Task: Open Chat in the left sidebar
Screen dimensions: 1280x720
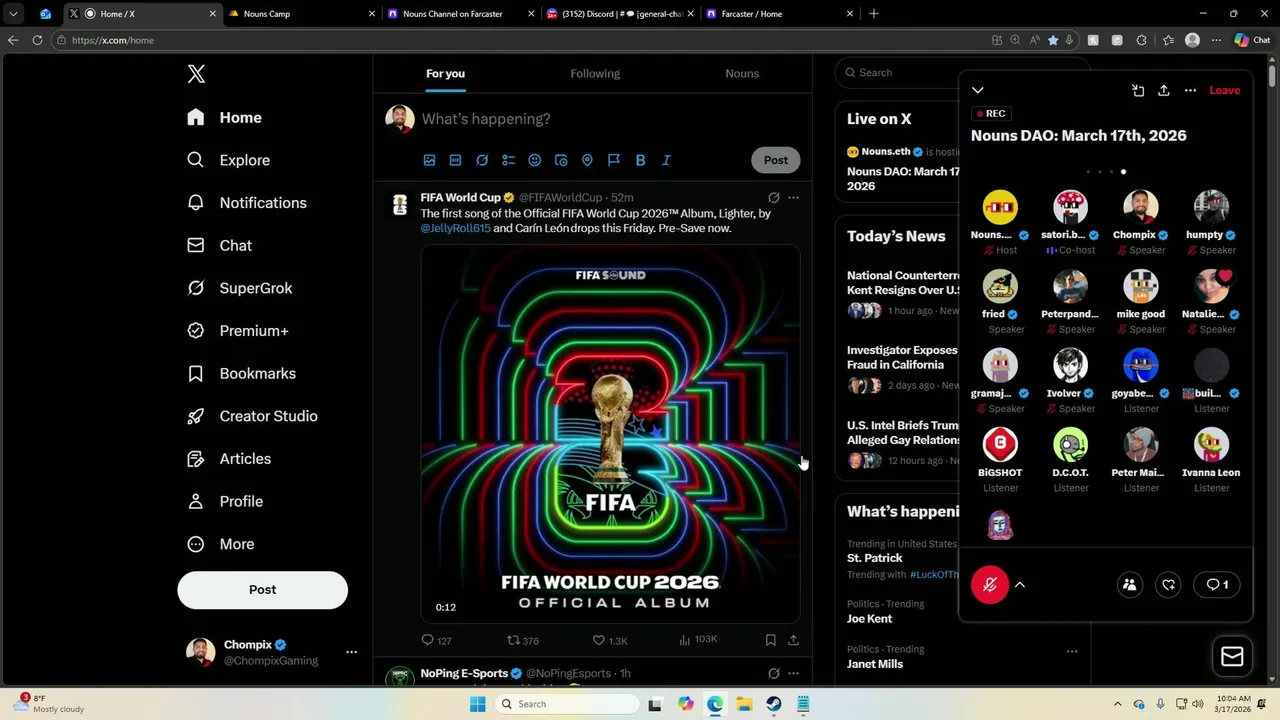Action: (x=219, y=245)
